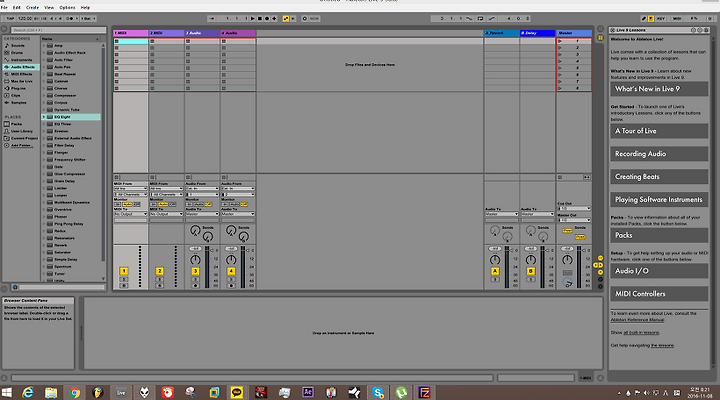The width and height of the screenshot is (720, 400).
Task: Select Clips category in browser
Action: (16, 96)
